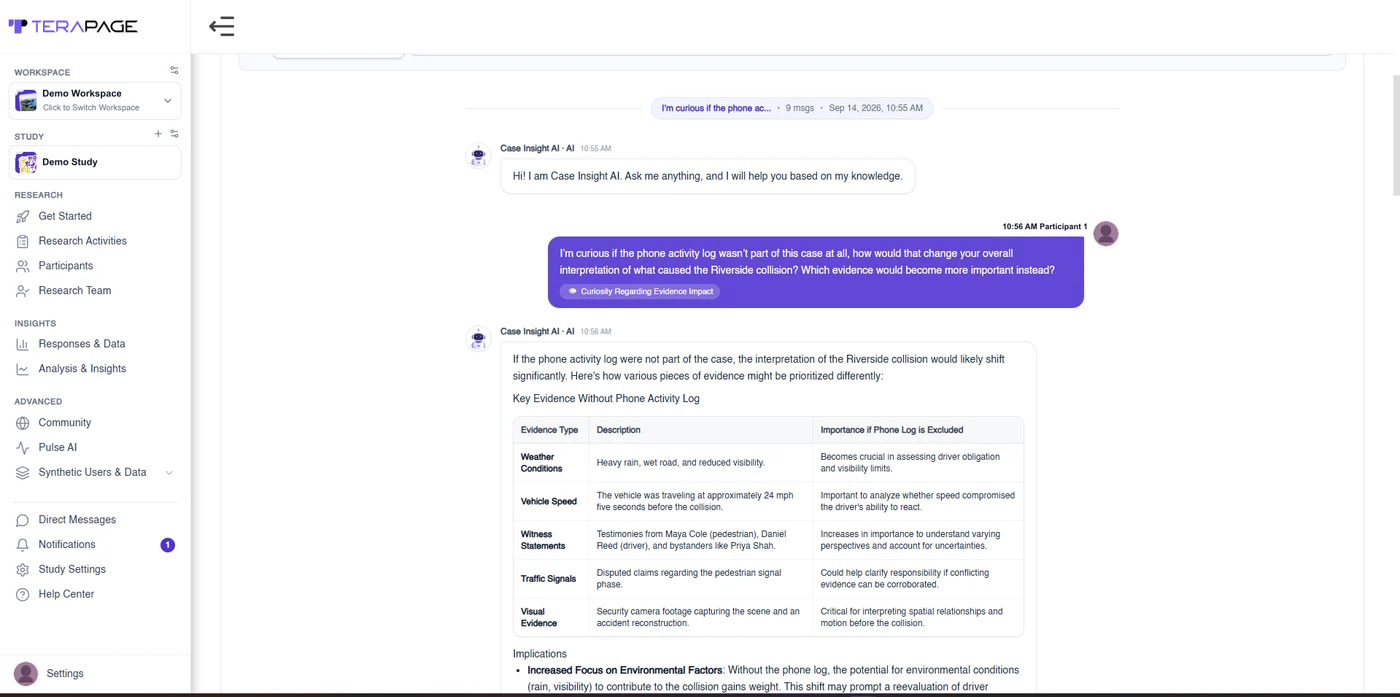Screen dimensions: 1400x697
Task: Click the 'Traffic Signals' table cell
Action: [x=551, y=579]
